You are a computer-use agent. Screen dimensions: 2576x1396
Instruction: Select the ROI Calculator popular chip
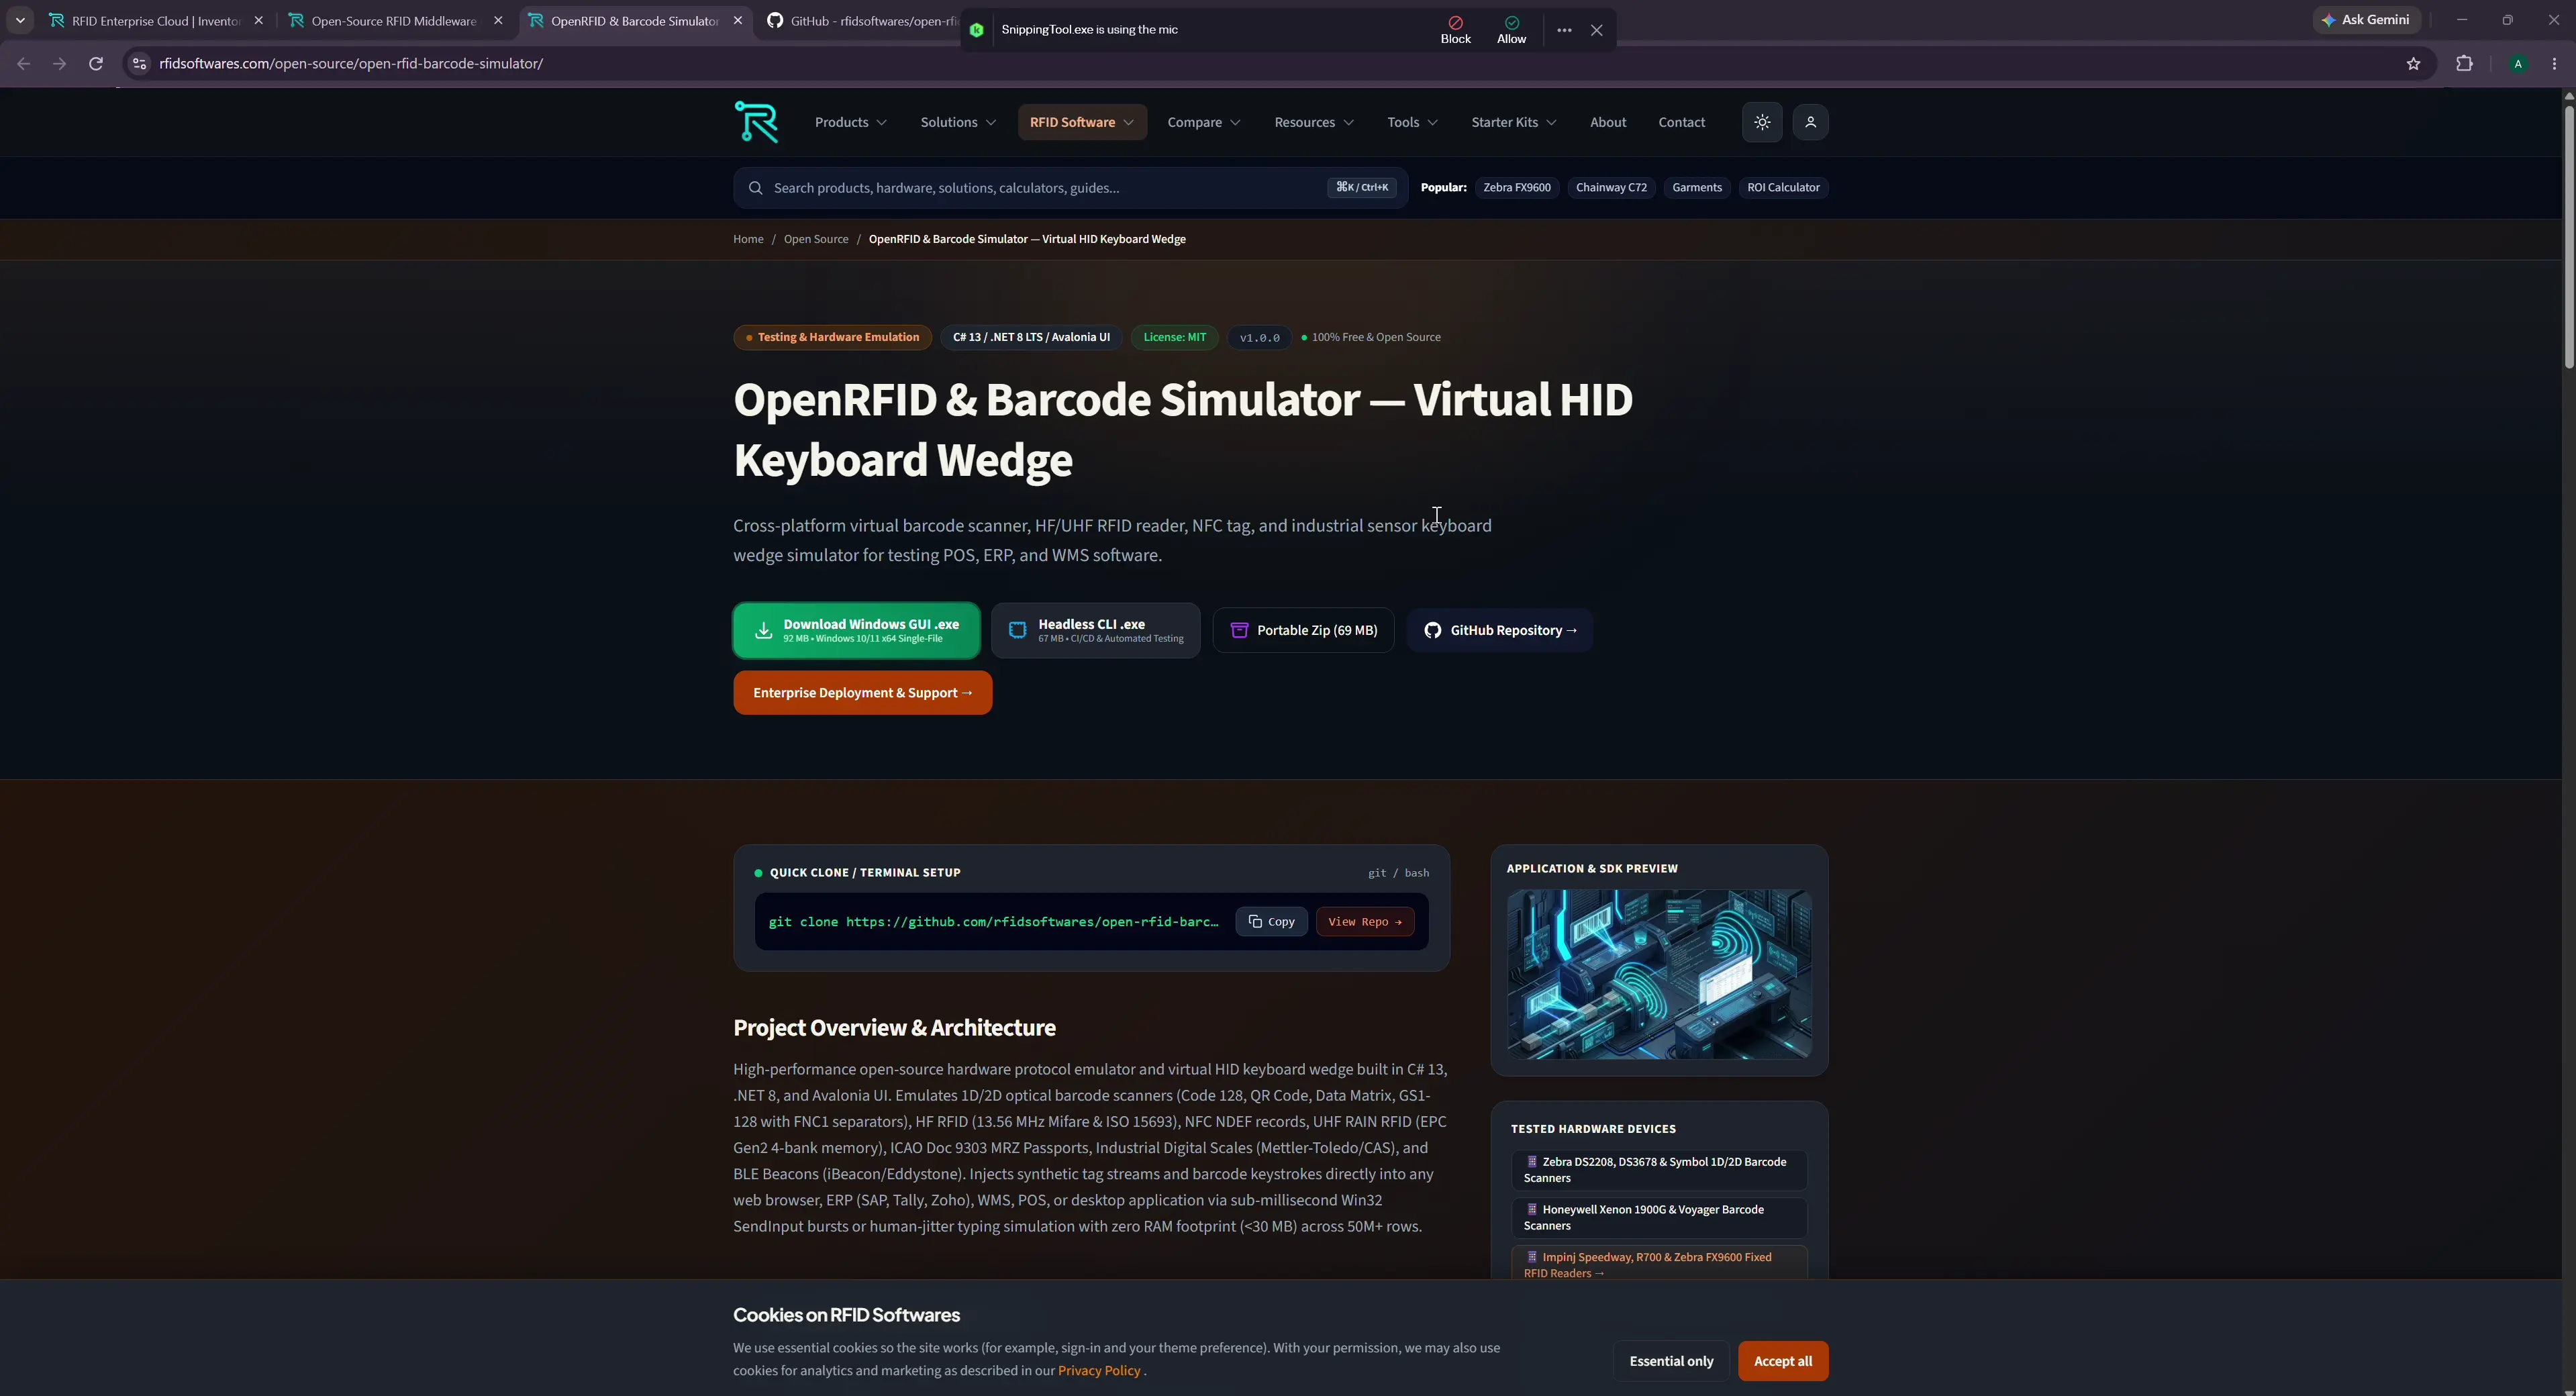coord(1783,188)
